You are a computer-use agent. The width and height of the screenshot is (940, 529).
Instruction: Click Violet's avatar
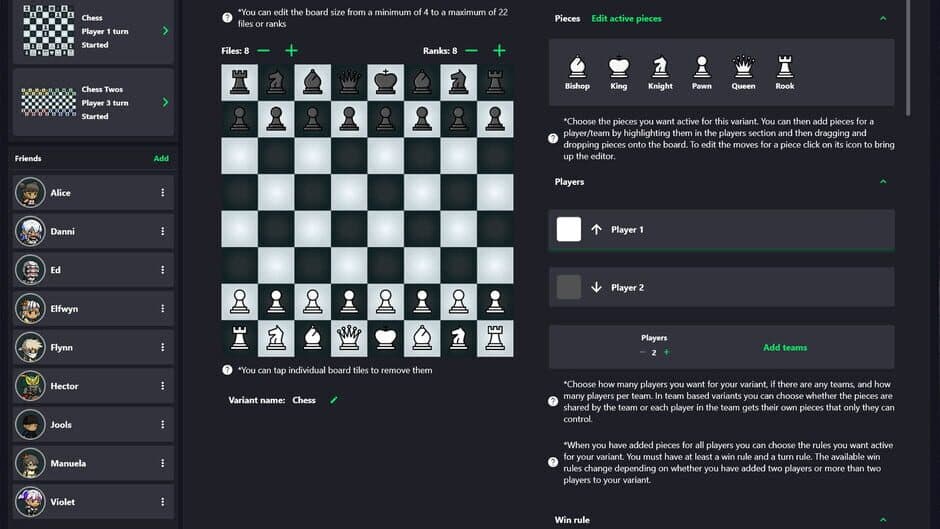pos(30,501)
